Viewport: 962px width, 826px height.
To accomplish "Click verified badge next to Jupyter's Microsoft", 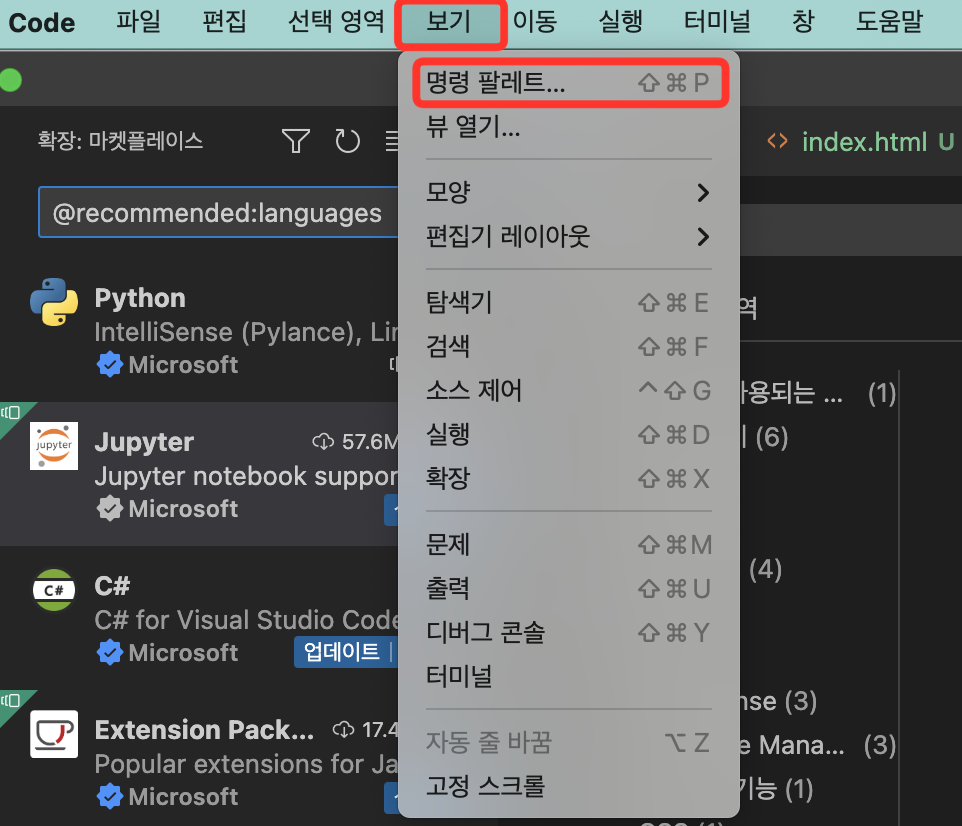I will click(x=110, y=509).
